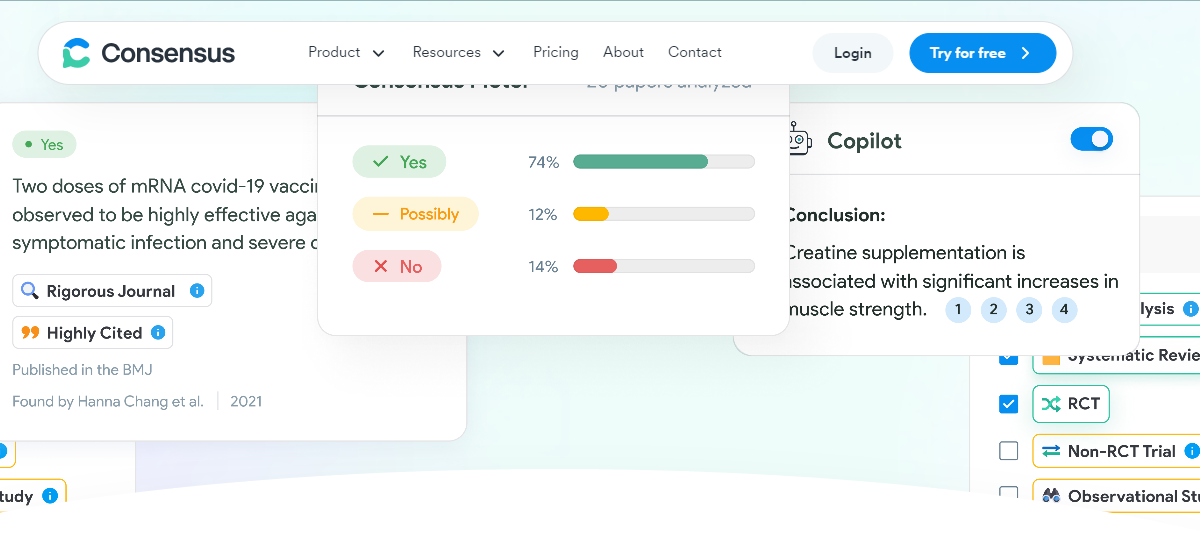Open citation number 2

(x=993, y=310)
